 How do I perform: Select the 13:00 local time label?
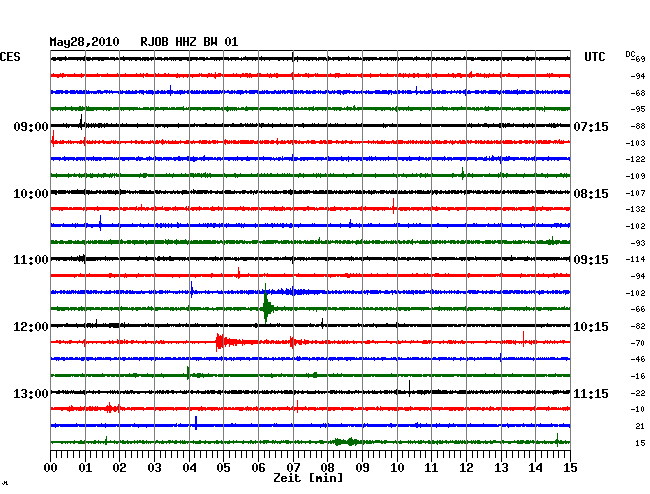31,393
